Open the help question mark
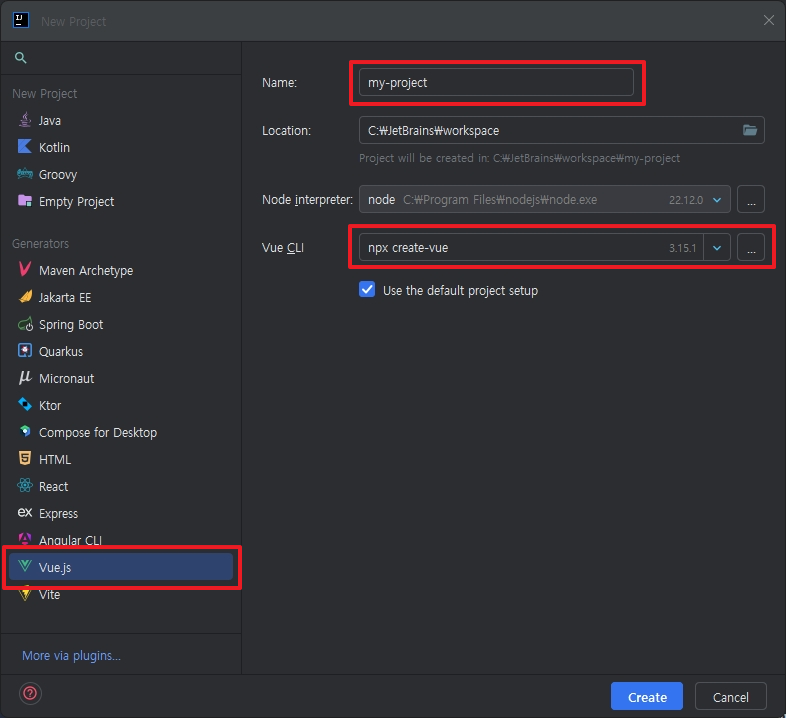Screen dimensions: 786x718 (x=30, y=693)
